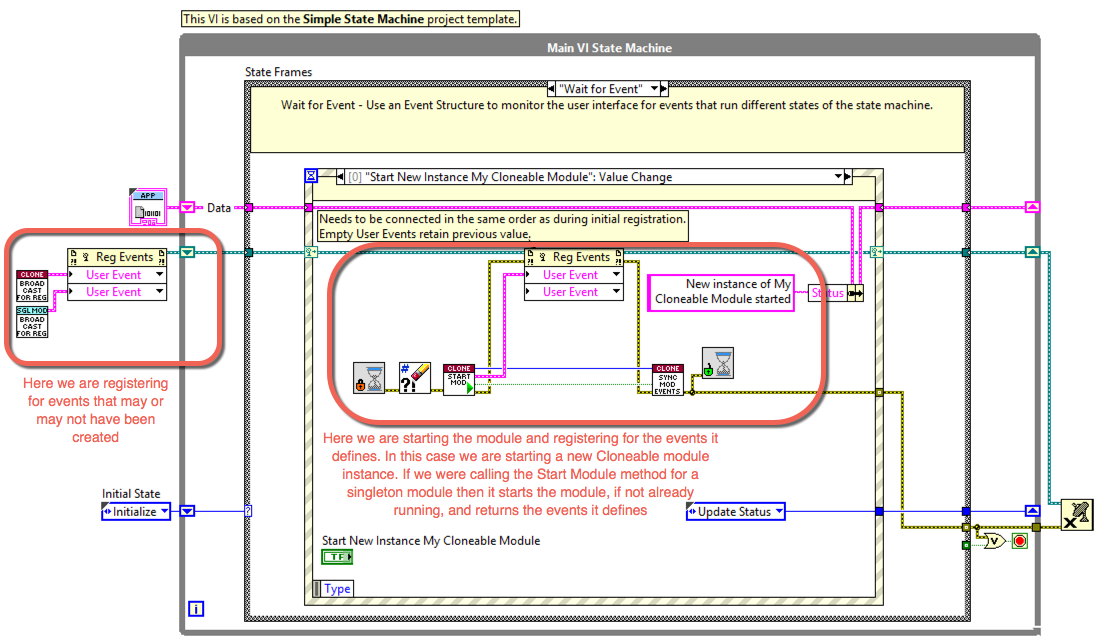Select the Clone Broadcast For Reg VI
The width and height of the screenshot is (1106, 643).
click(32, 287)
